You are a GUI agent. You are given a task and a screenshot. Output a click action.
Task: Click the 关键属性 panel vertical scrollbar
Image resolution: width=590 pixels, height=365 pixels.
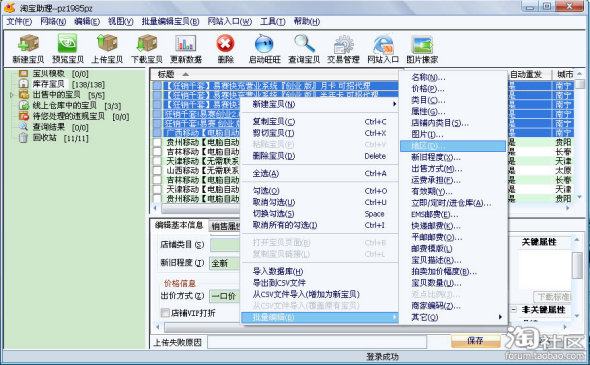(577, 265)
